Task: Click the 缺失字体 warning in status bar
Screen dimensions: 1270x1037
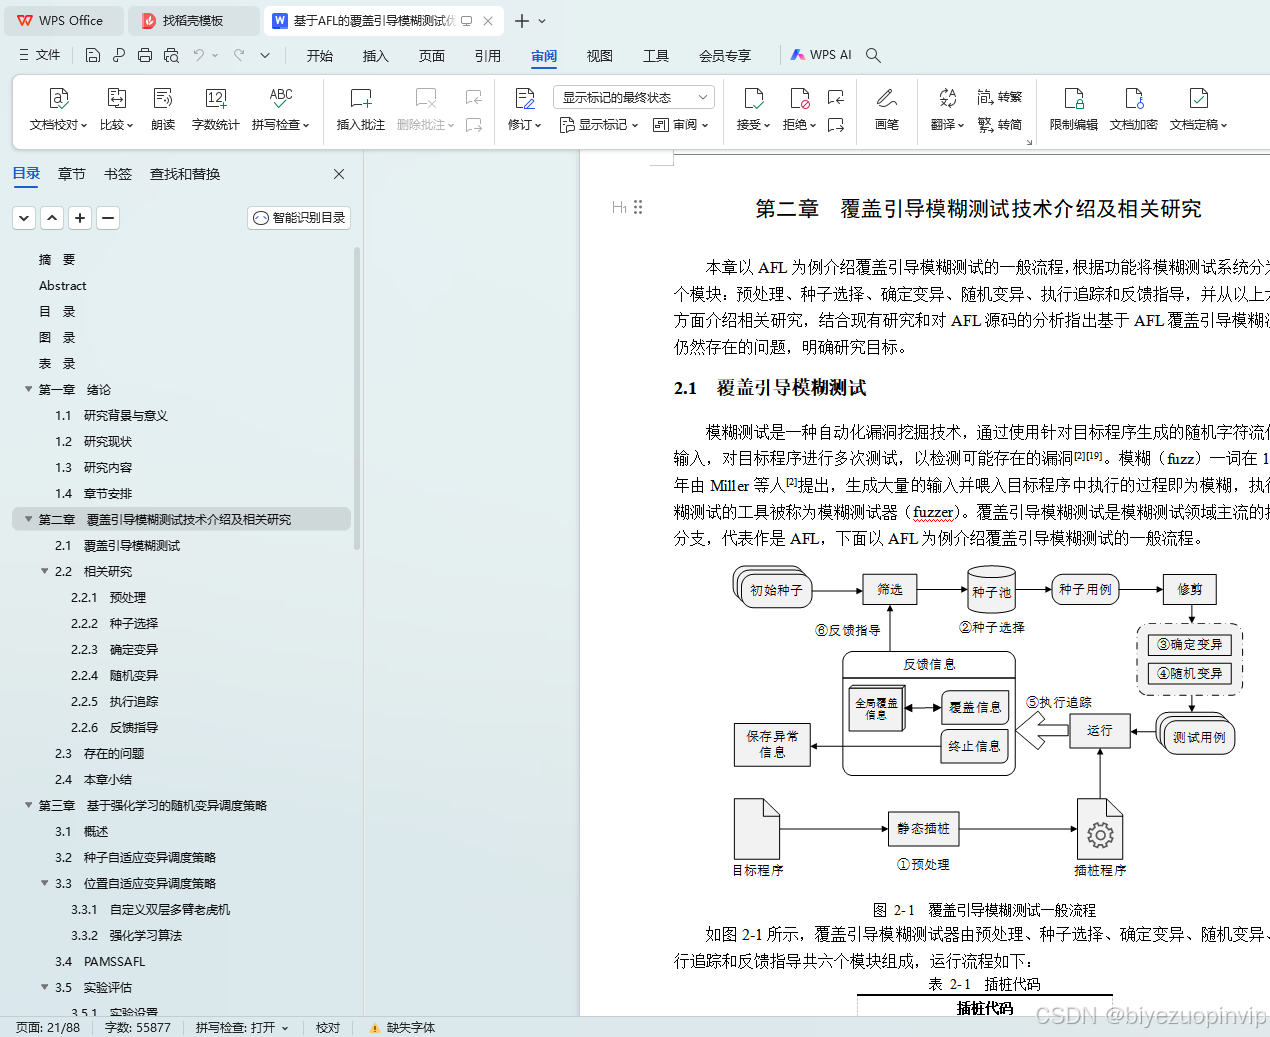Action: pos(402,1027)
